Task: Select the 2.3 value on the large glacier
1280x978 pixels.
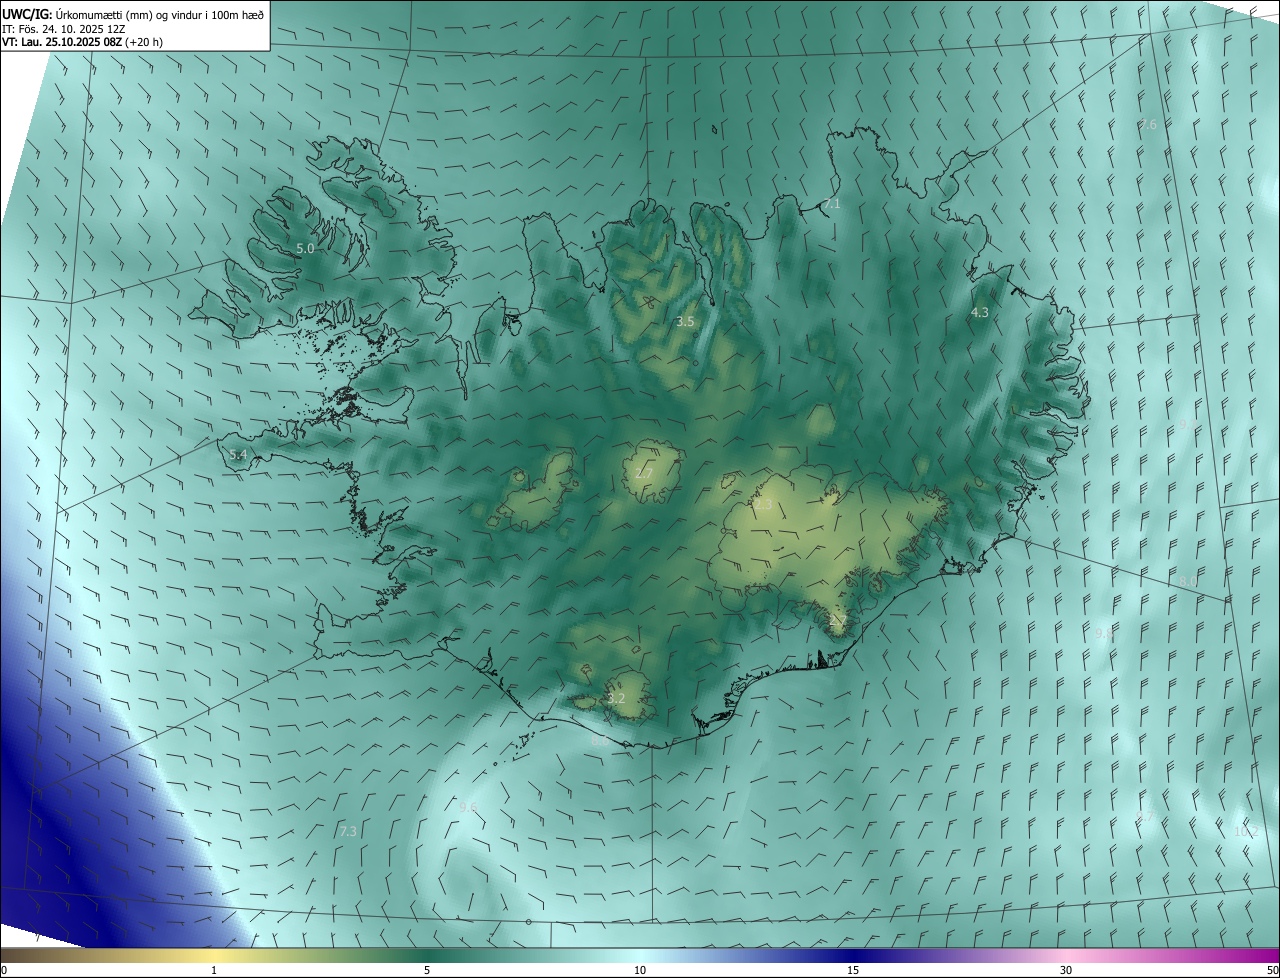Action: 763,506
